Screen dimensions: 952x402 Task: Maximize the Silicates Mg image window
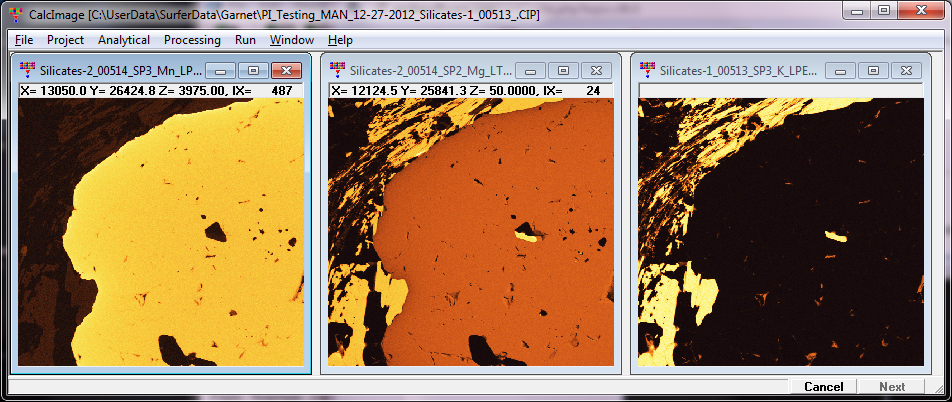564,70
